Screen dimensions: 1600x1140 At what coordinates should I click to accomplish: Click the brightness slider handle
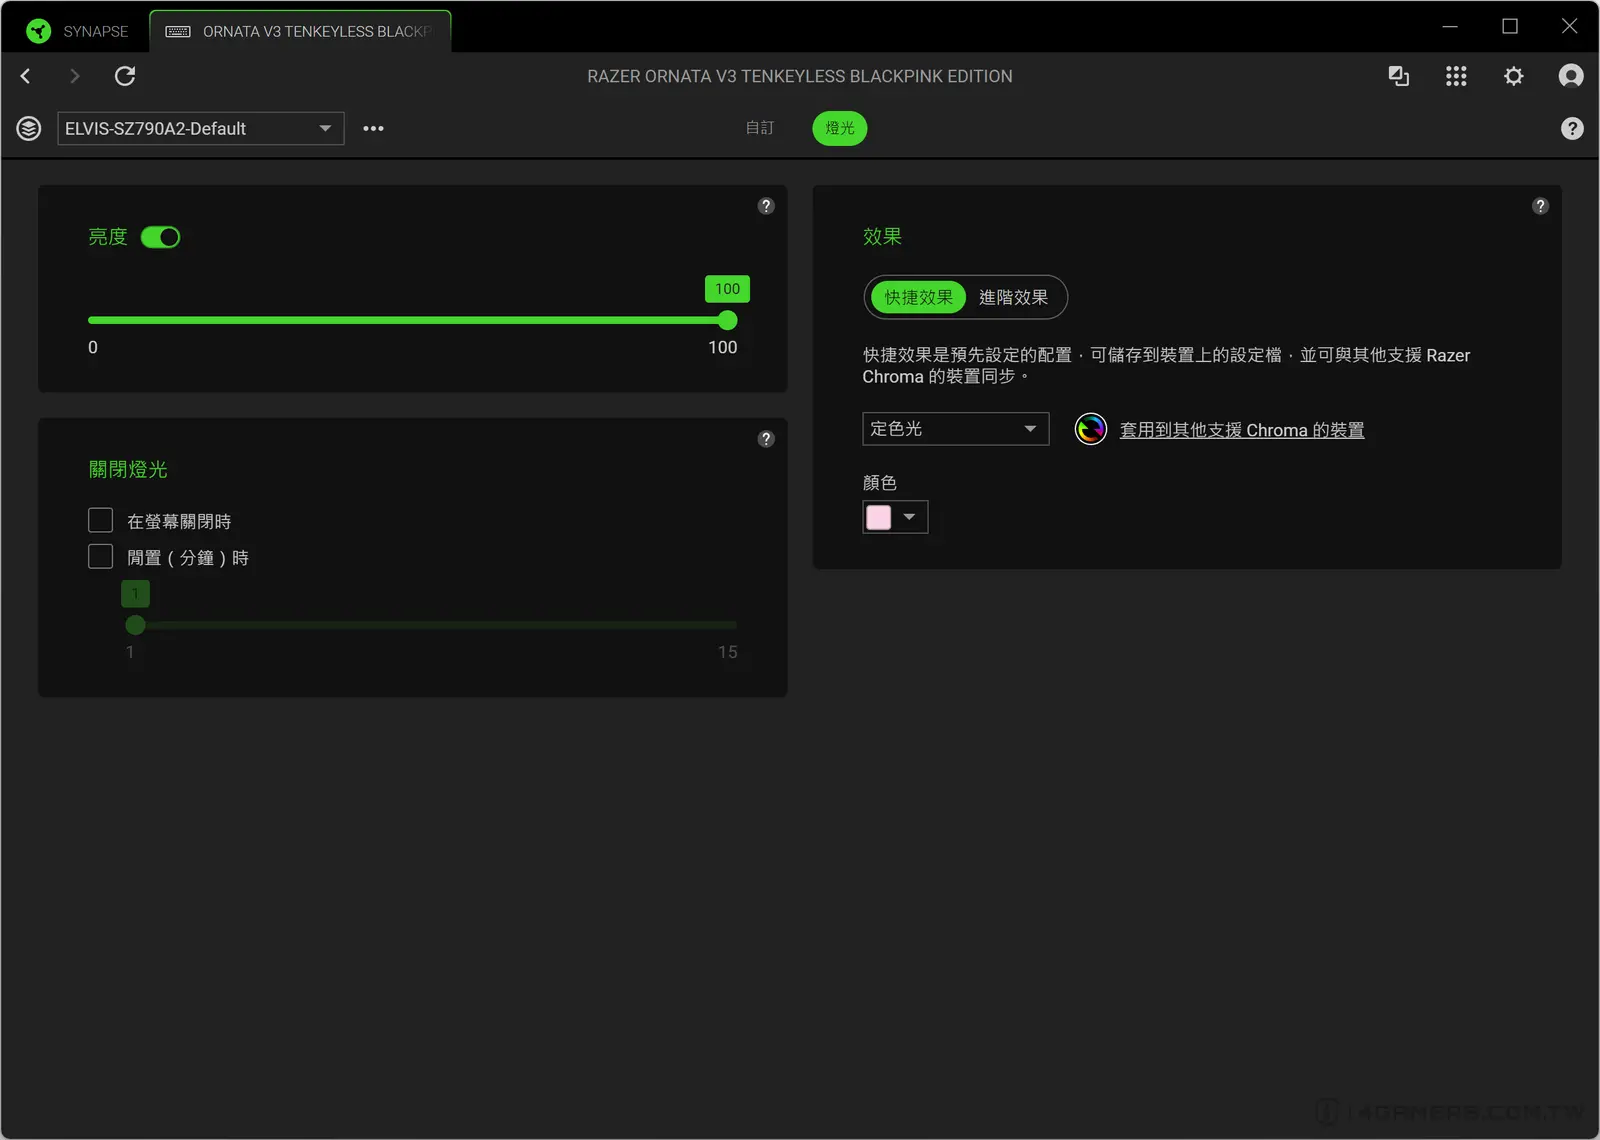(x=728, y=320)
